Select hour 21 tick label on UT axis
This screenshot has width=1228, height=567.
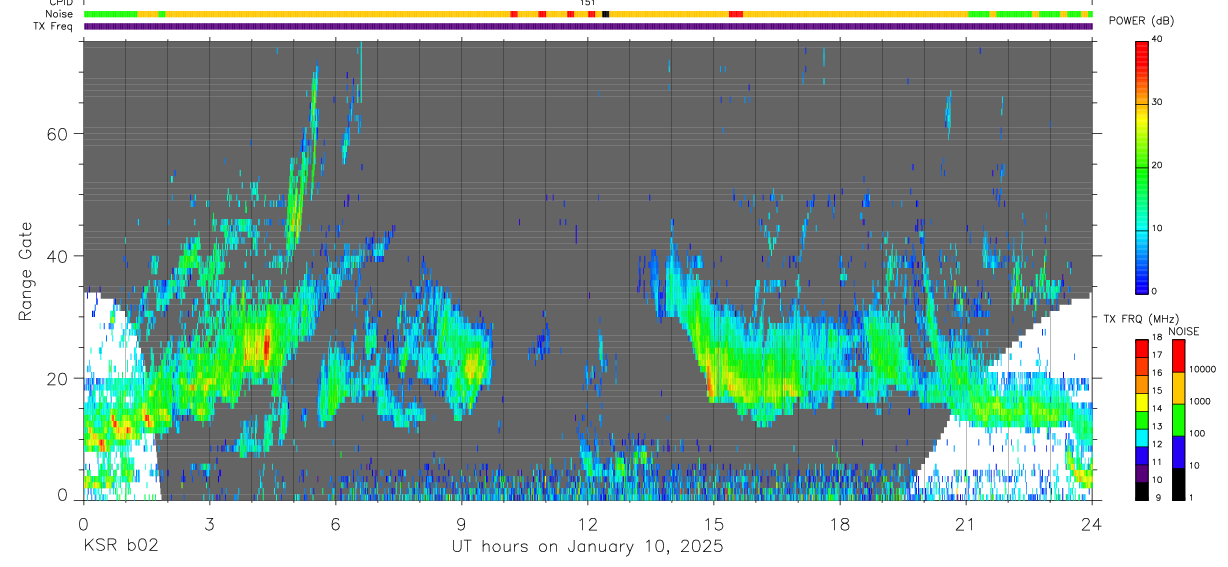pyautogui.click(x=966, y=524)
